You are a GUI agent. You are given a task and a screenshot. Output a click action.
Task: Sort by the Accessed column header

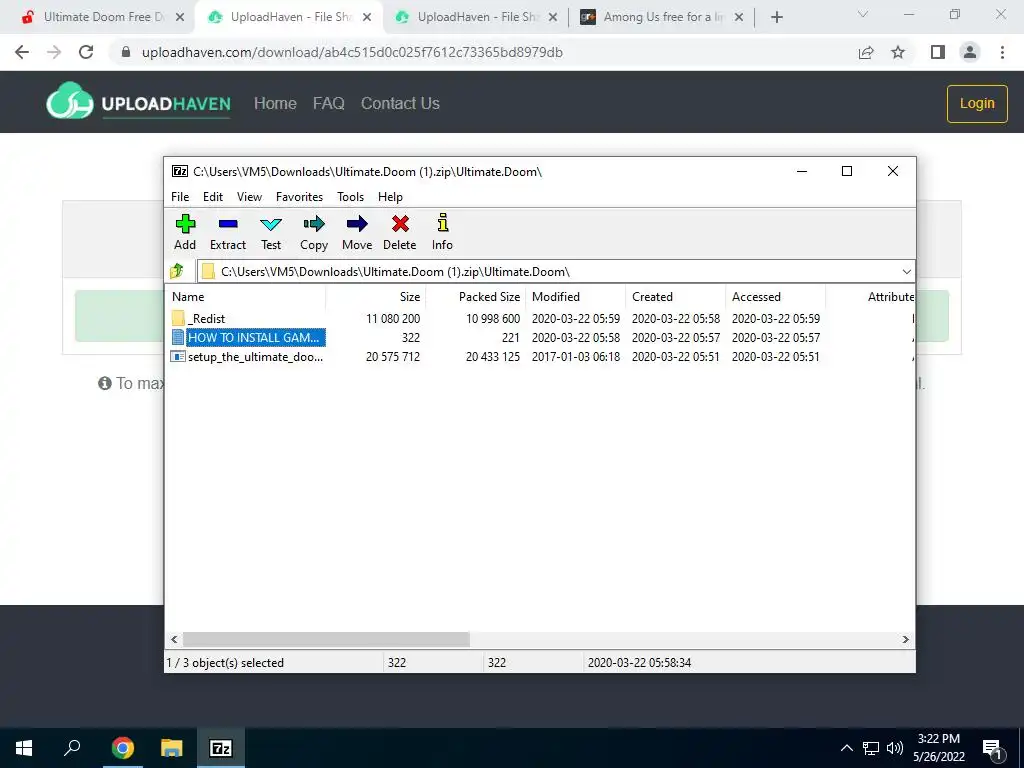776,296
